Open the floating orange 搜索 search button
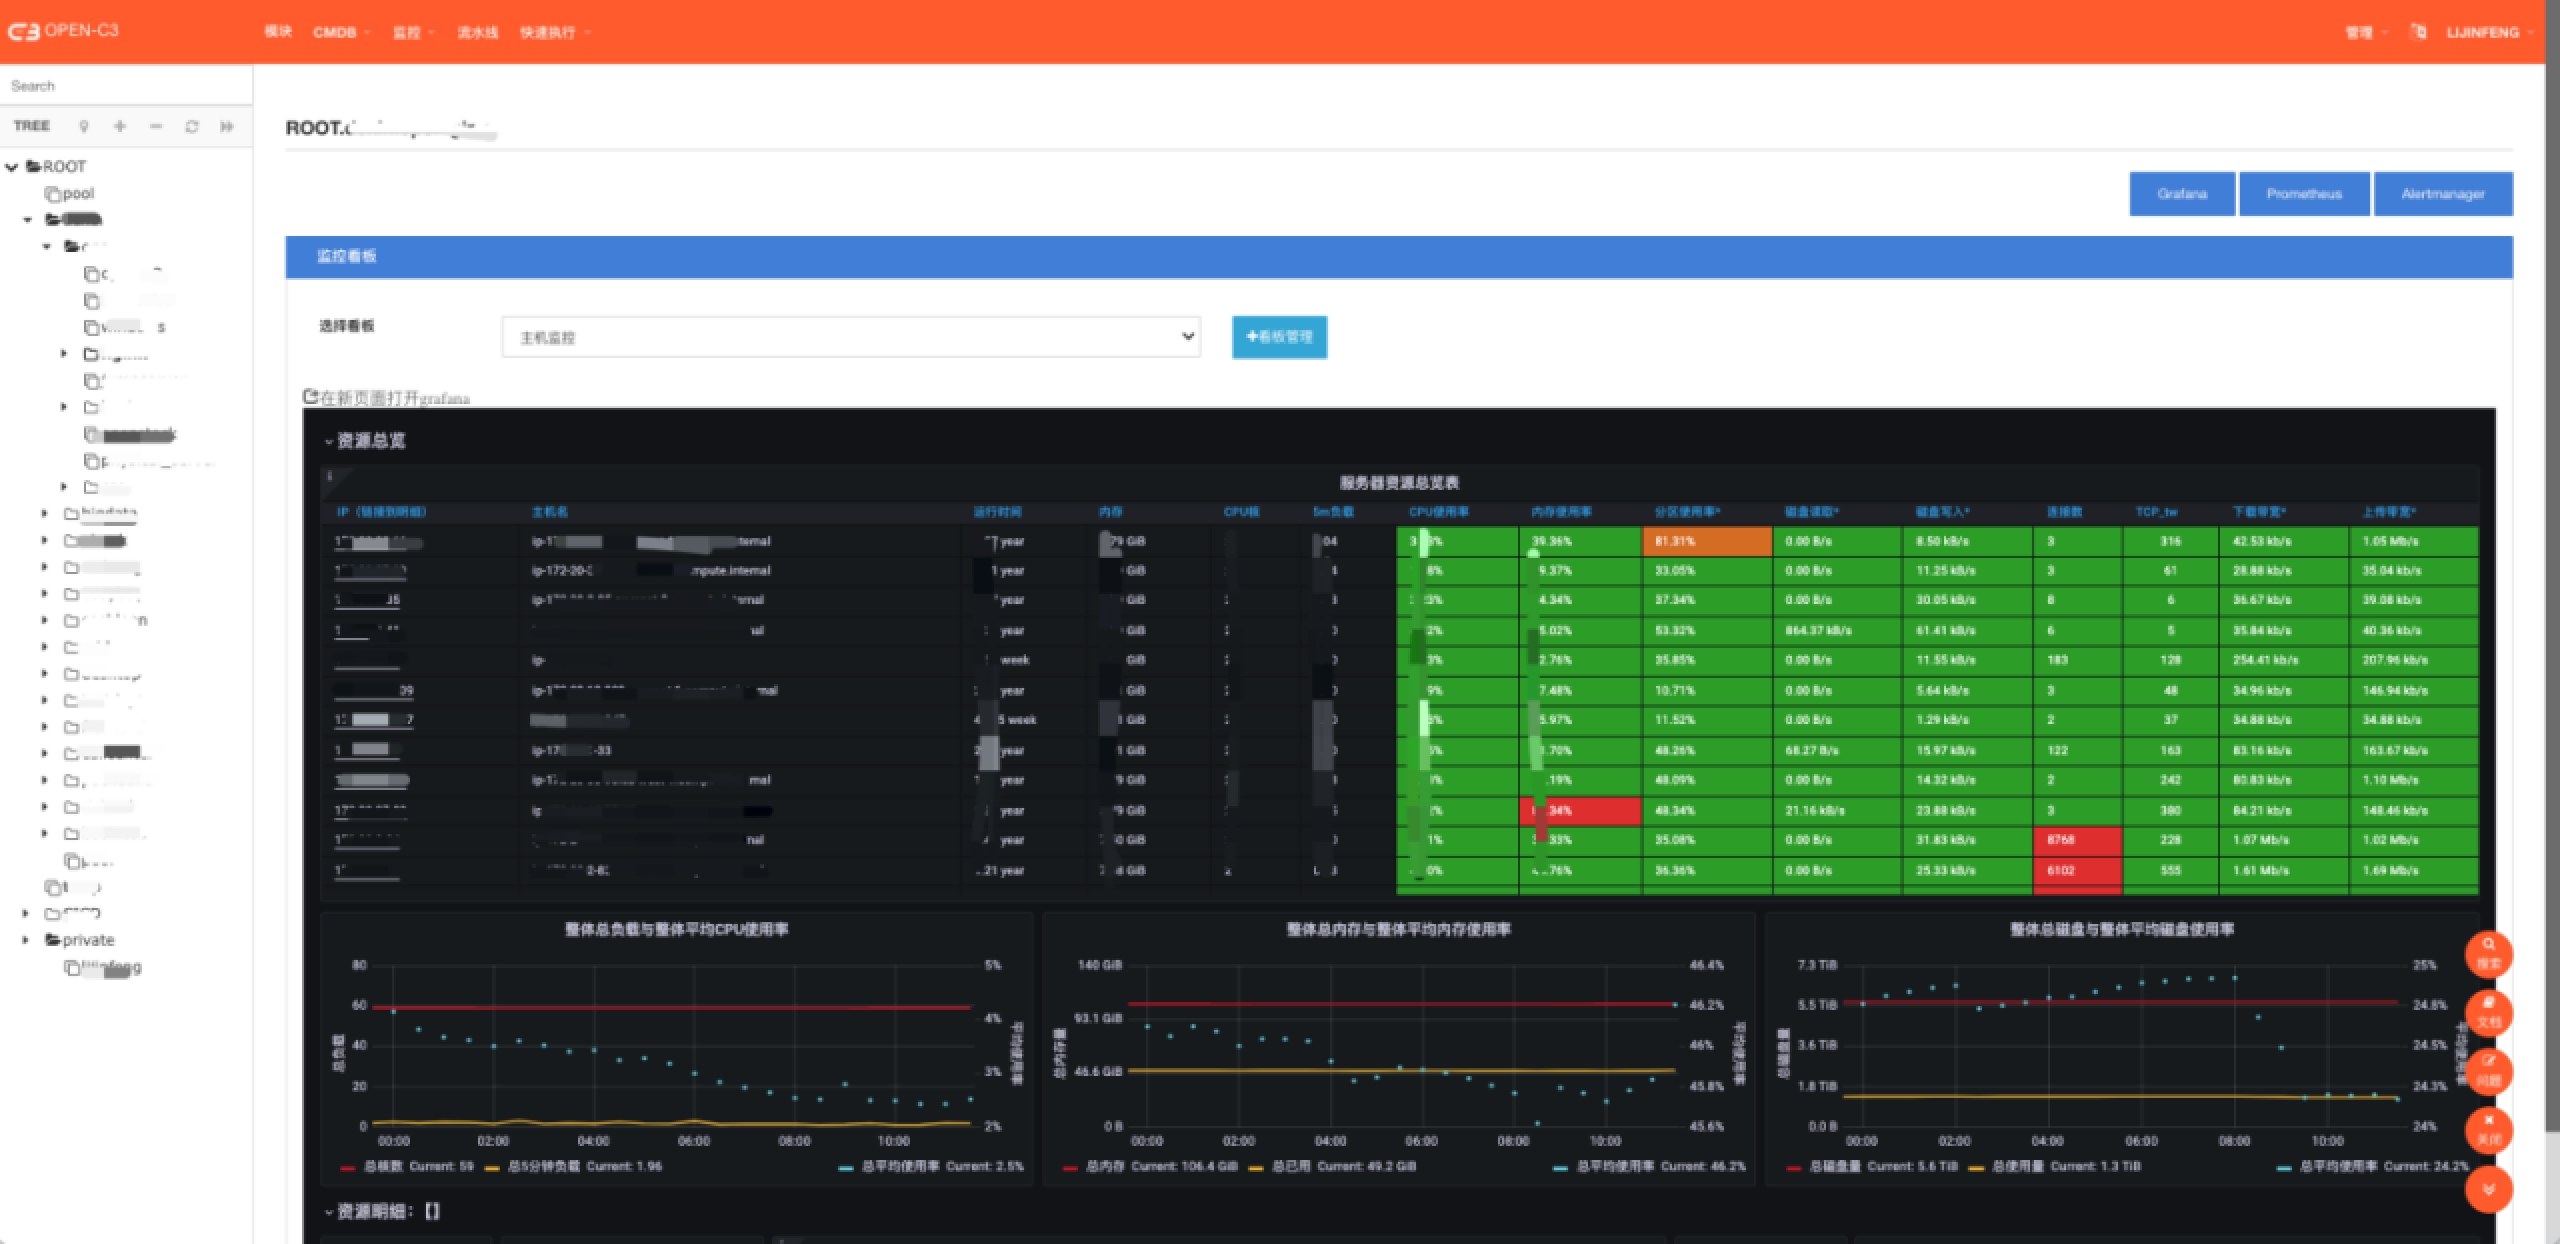Screen dimensions: 2560x1244 click(2488, 953)
